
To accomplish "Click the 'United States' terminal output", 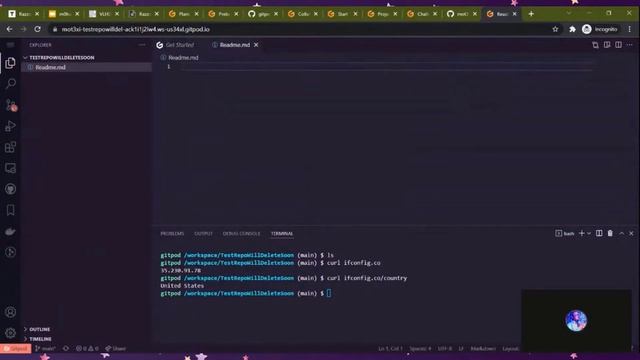I will click(182, 286).
